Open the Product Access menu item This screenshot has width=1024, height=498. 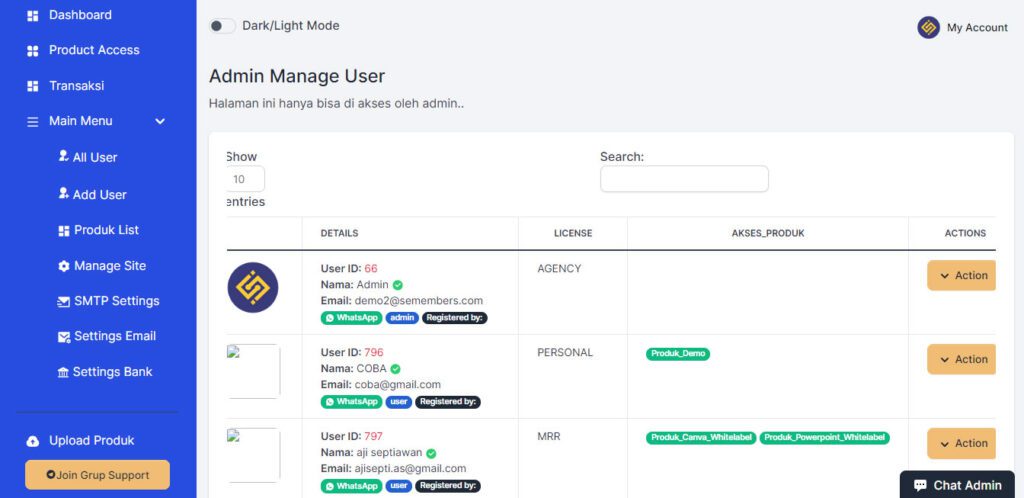[x=94, y=50]
